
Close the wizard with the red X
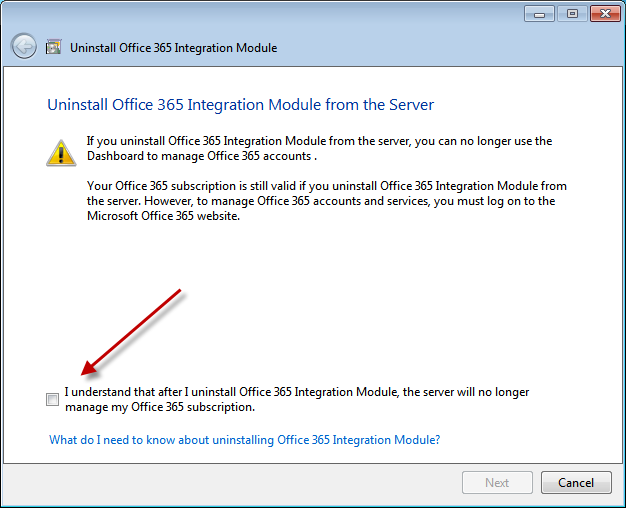pos(604,13)
